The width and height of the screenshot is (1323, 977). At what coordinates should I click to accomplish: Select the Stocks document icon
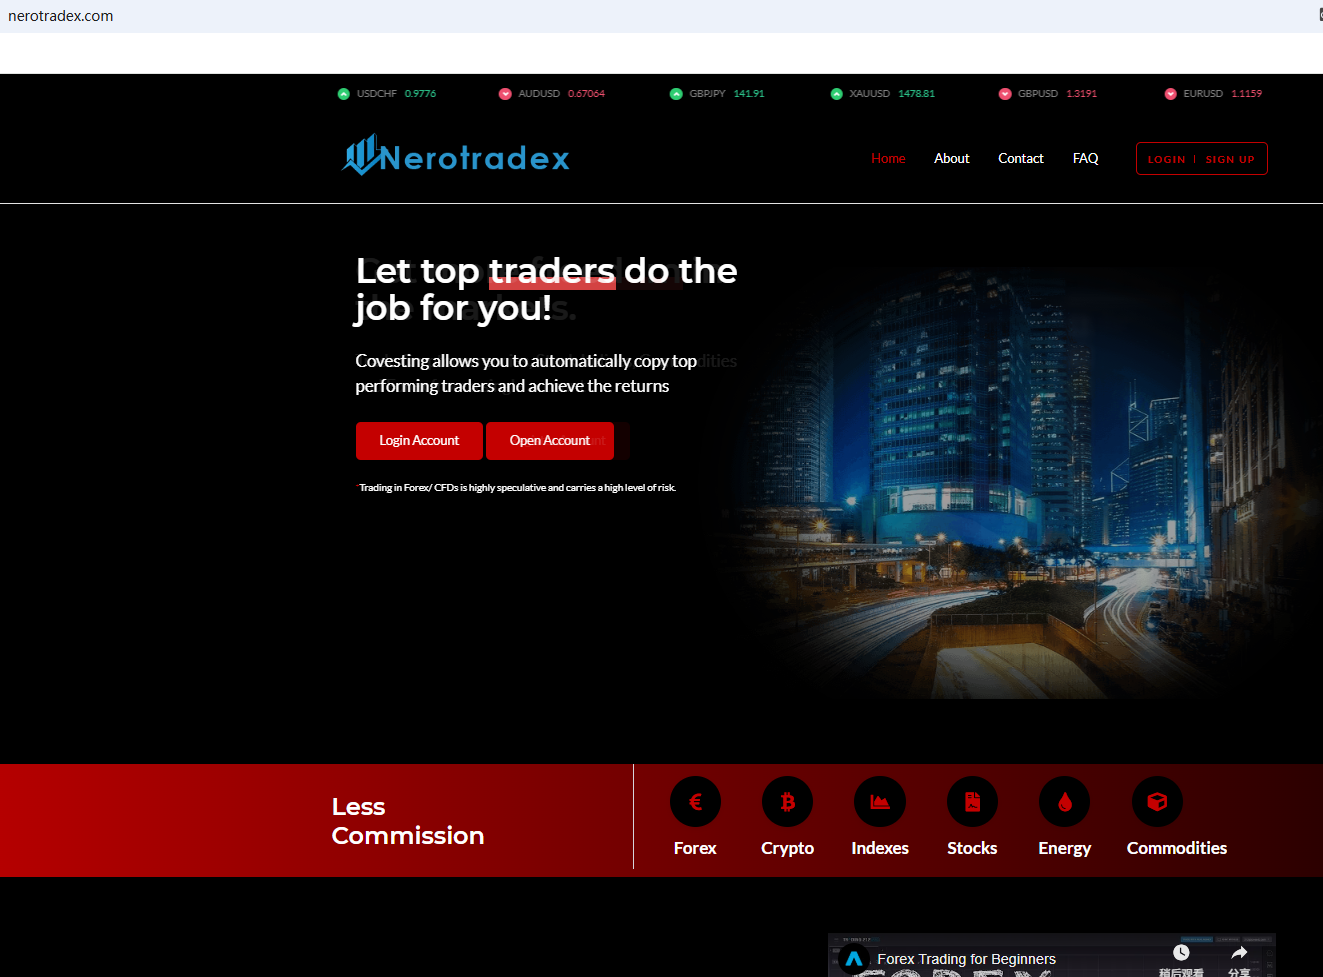(972, 802)
